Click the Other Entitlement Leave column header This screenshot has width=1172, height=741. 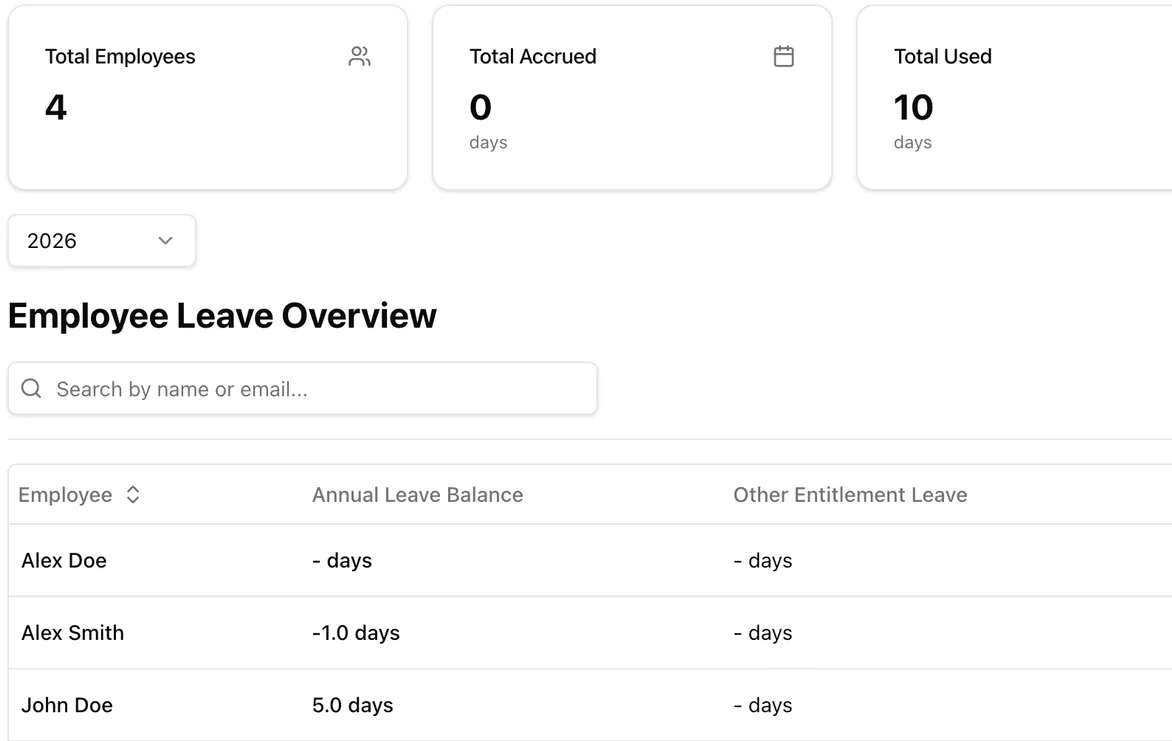tap(850, 495)
